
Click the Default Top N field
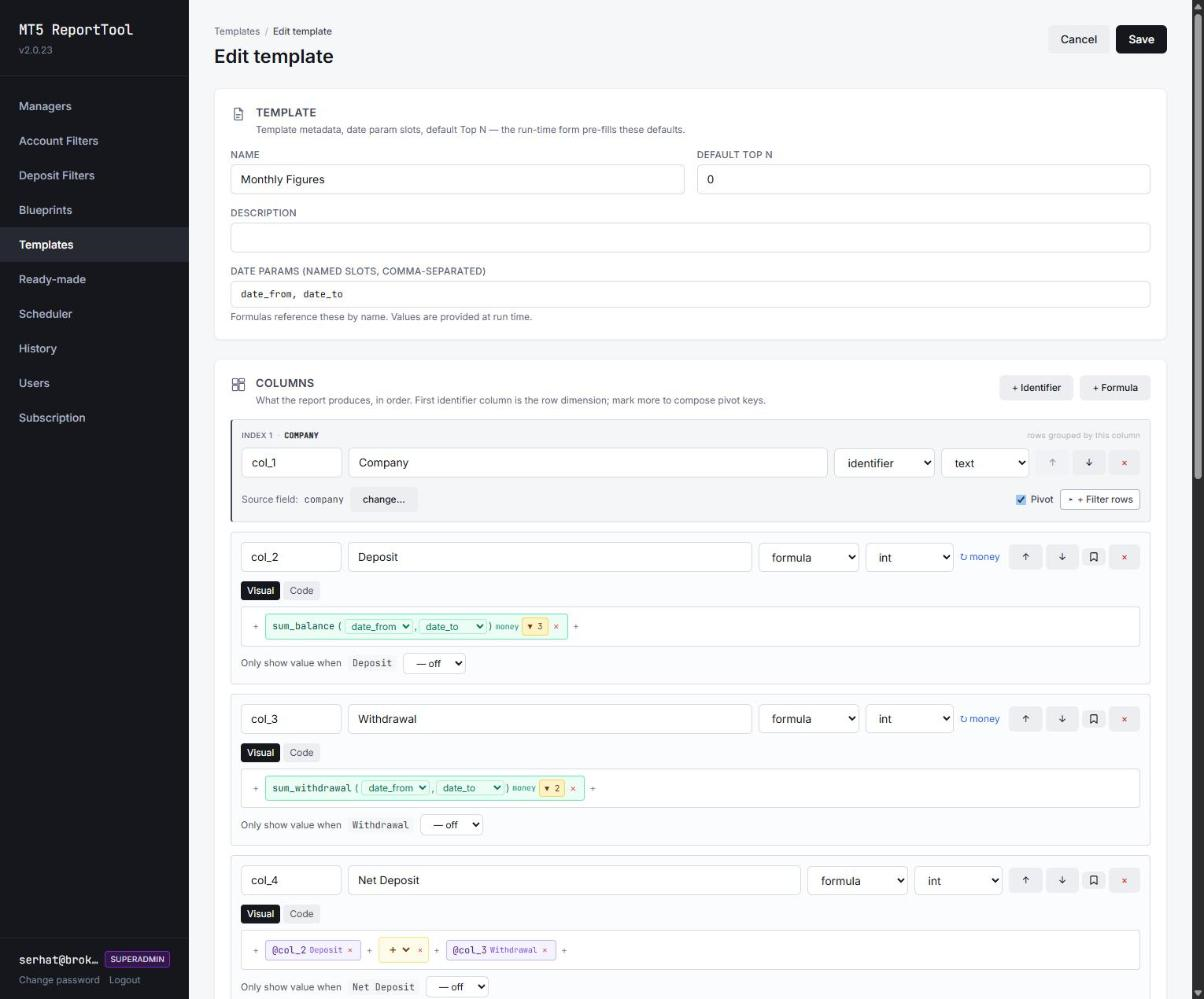923,180
